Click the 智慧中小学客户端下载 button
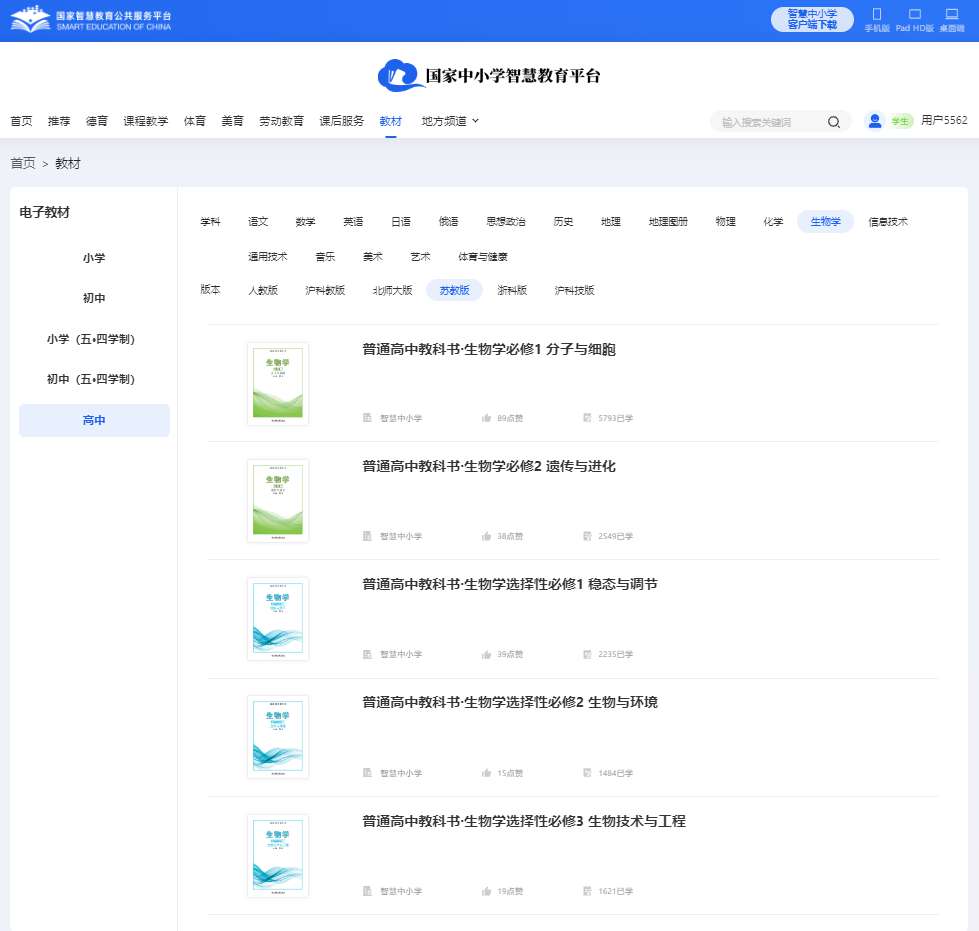The width and height of the screenshot is (979, 931). 811,18
